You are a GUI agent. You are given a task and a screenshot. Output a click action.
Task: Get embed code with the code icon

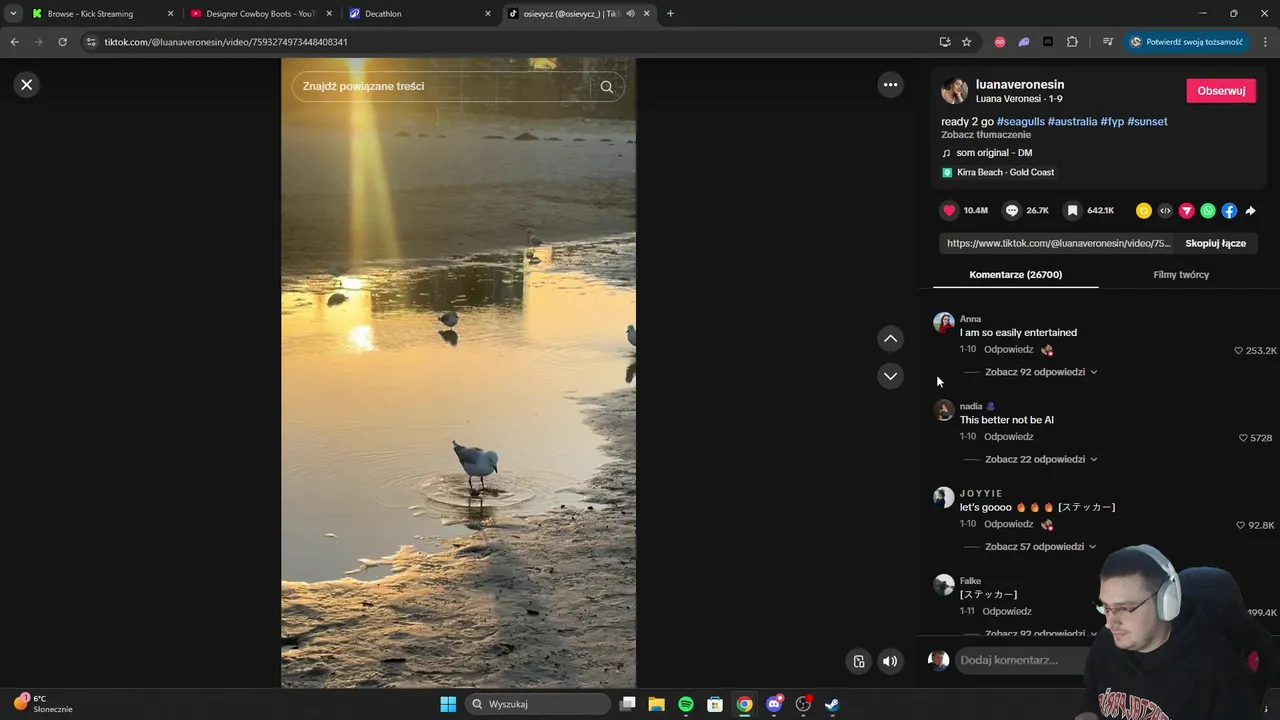[1165, 211]
